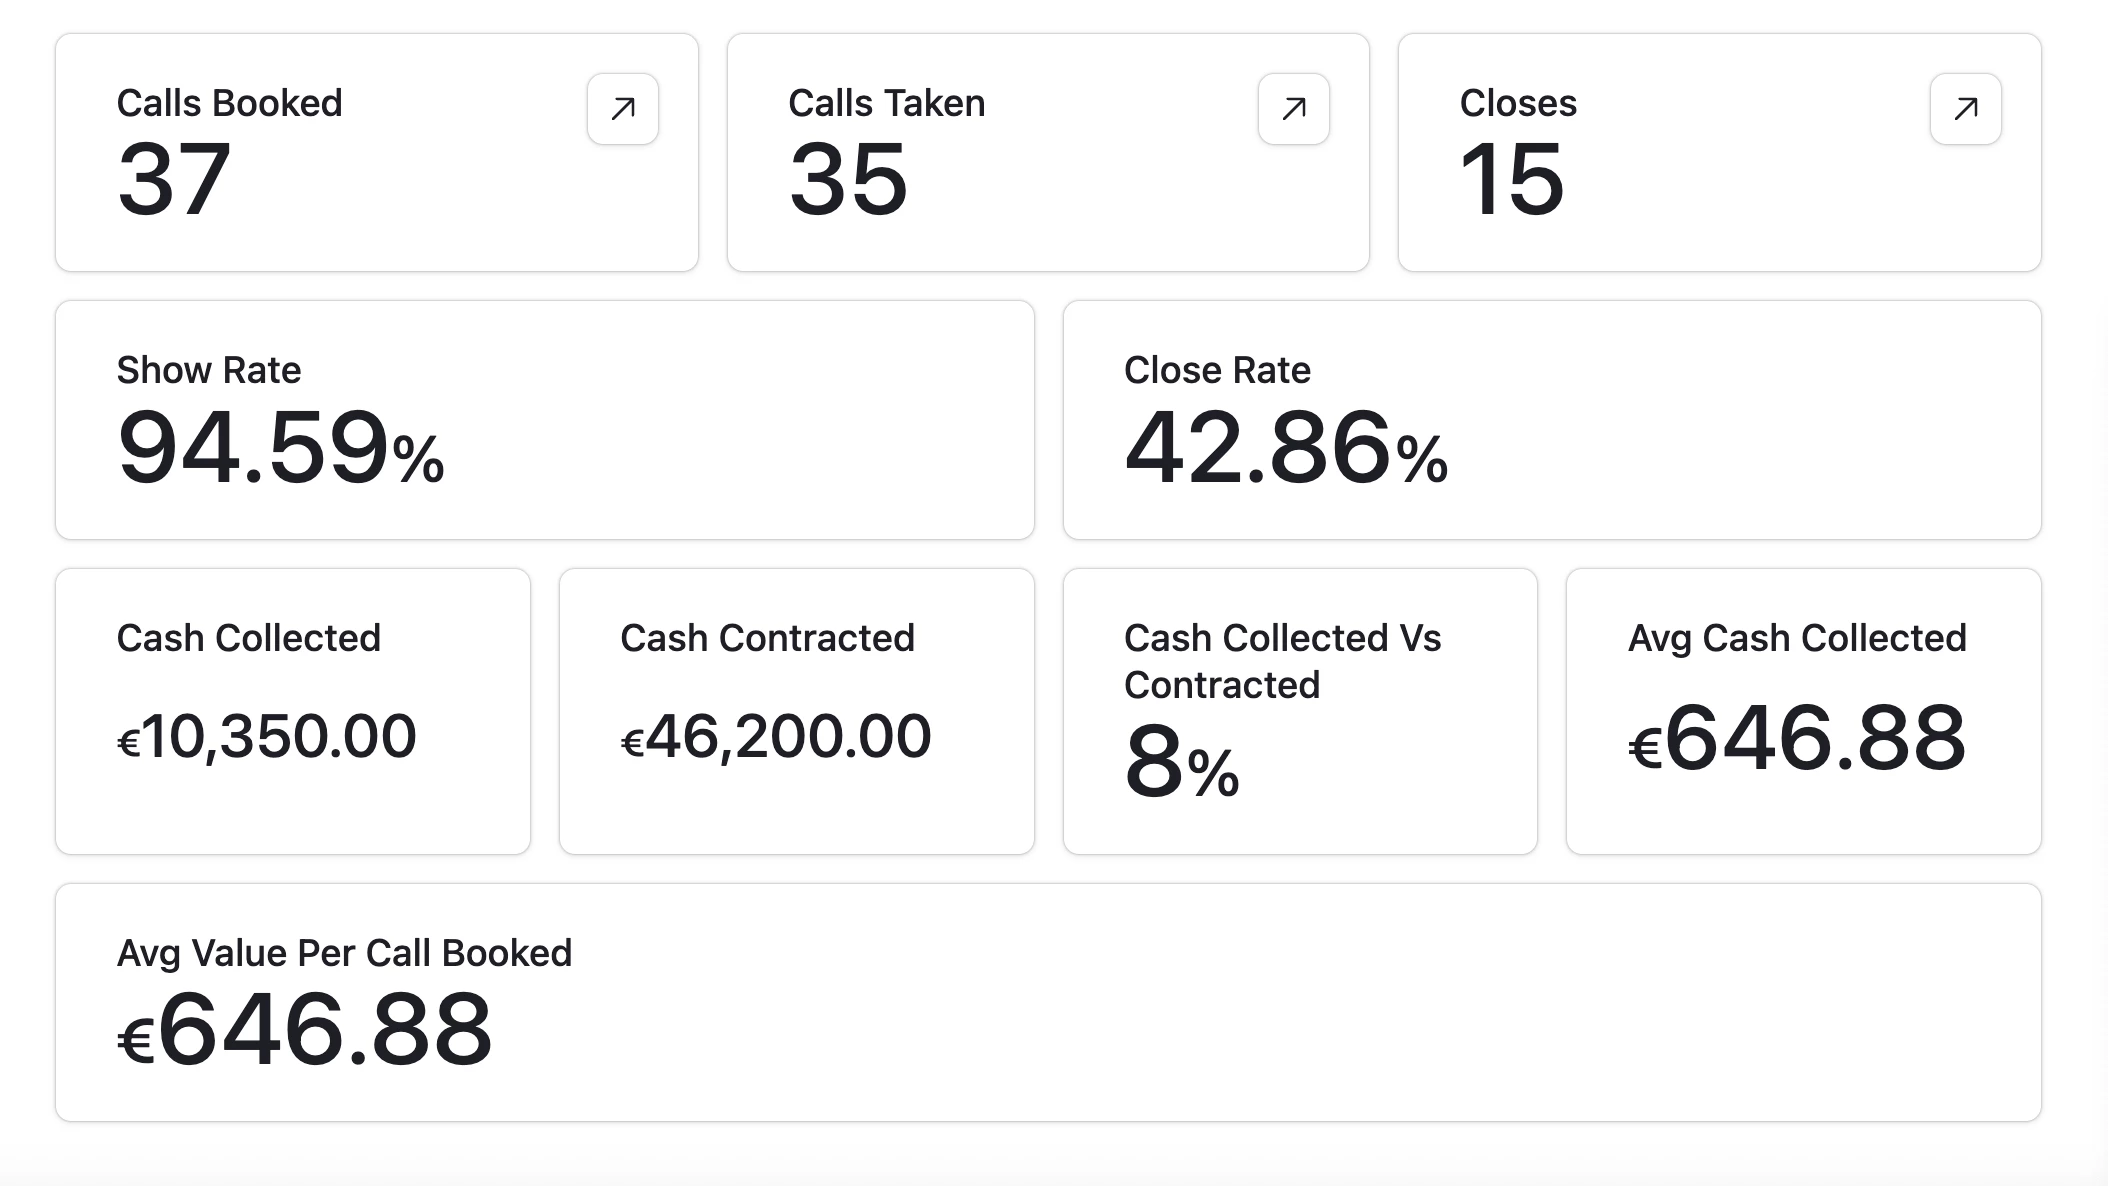2108x1186 pixels.
Task: Click the Calls Booked value 37
Action: pos(174,180)
